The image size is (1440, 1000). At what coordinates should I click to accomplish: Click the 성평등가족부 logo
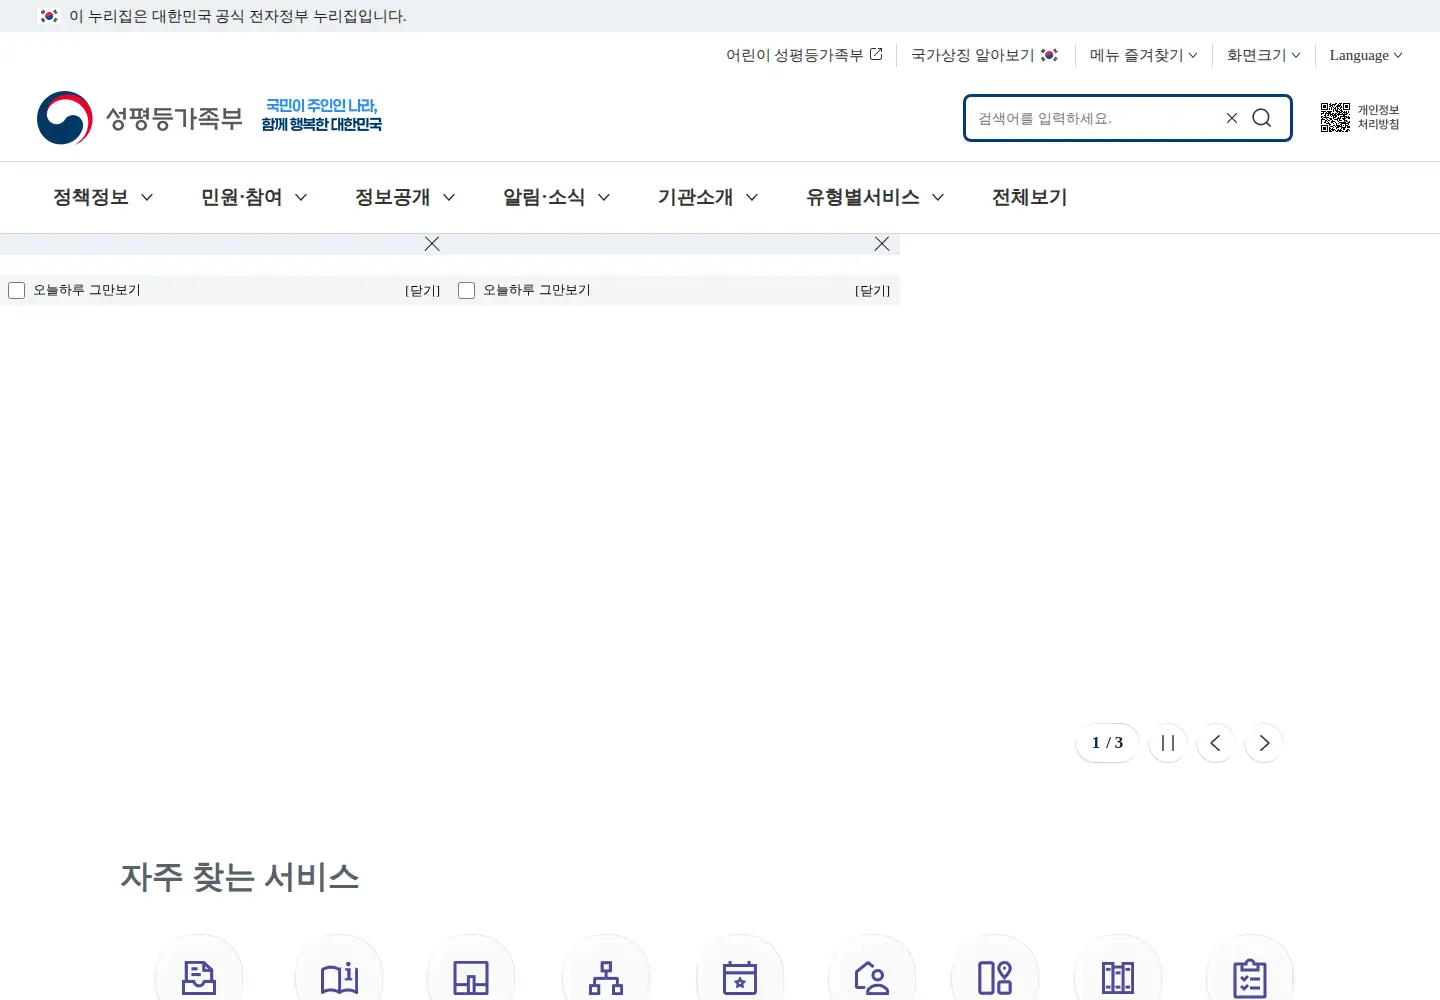[140, 118]
